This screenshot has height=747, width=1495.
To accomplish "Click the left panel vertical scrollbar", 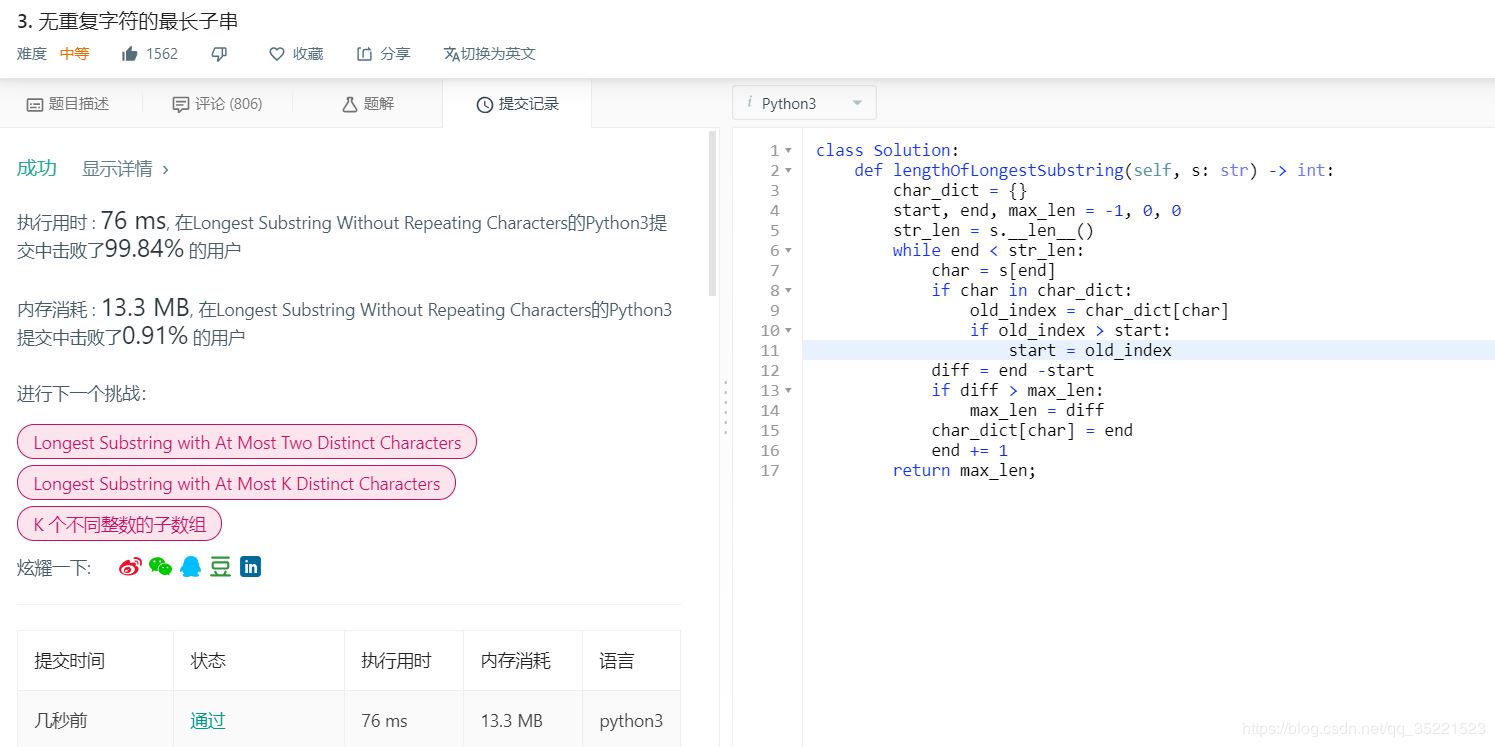I will (x=712, y=212).
